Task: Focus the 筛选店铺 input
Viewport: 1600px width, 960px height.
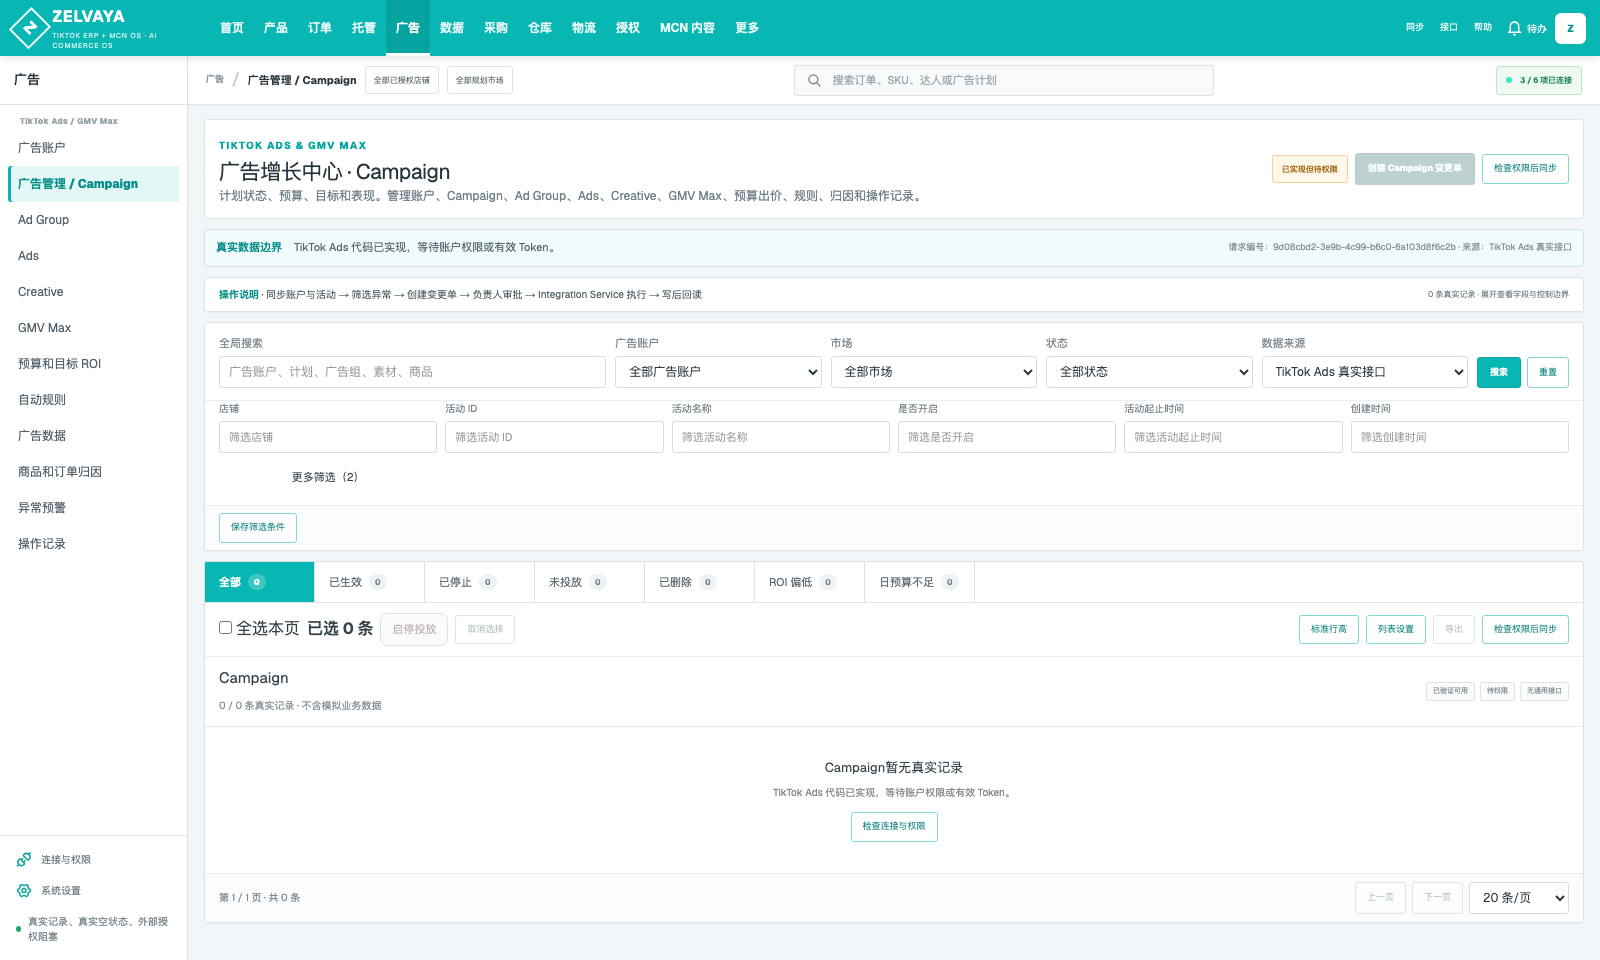Action: [x=328, y=437]
